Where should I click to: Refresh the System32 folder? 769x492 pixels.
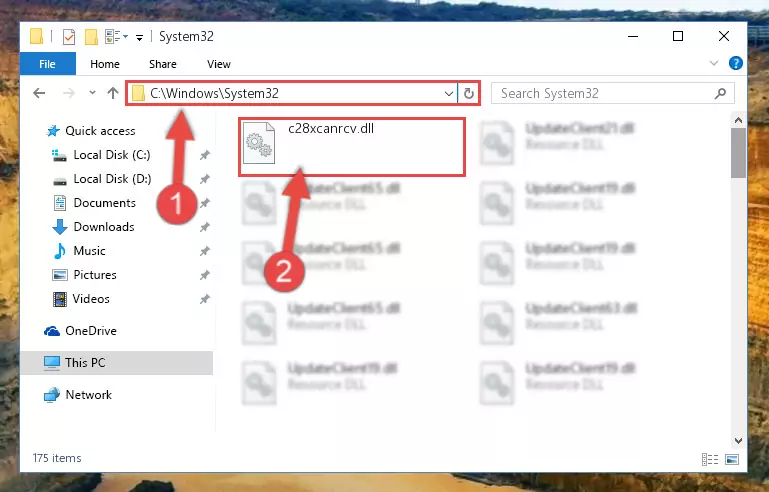[468, 93]
